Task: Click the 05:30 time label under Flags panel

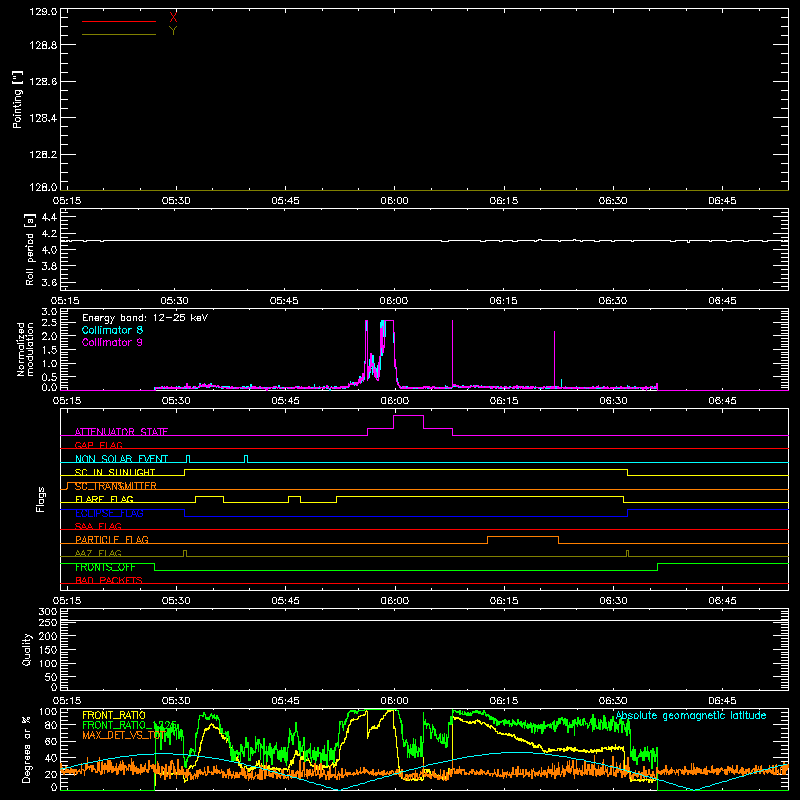Action: pyautogui.click(x=176, y=601)
